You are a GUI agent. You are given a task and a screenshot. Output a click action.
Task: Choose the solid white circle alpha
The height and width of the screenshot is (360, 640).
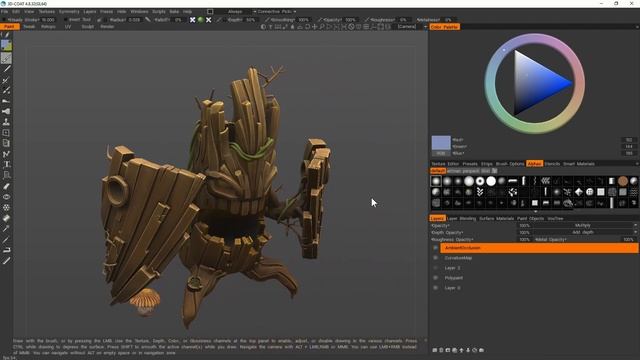point(491,181)
